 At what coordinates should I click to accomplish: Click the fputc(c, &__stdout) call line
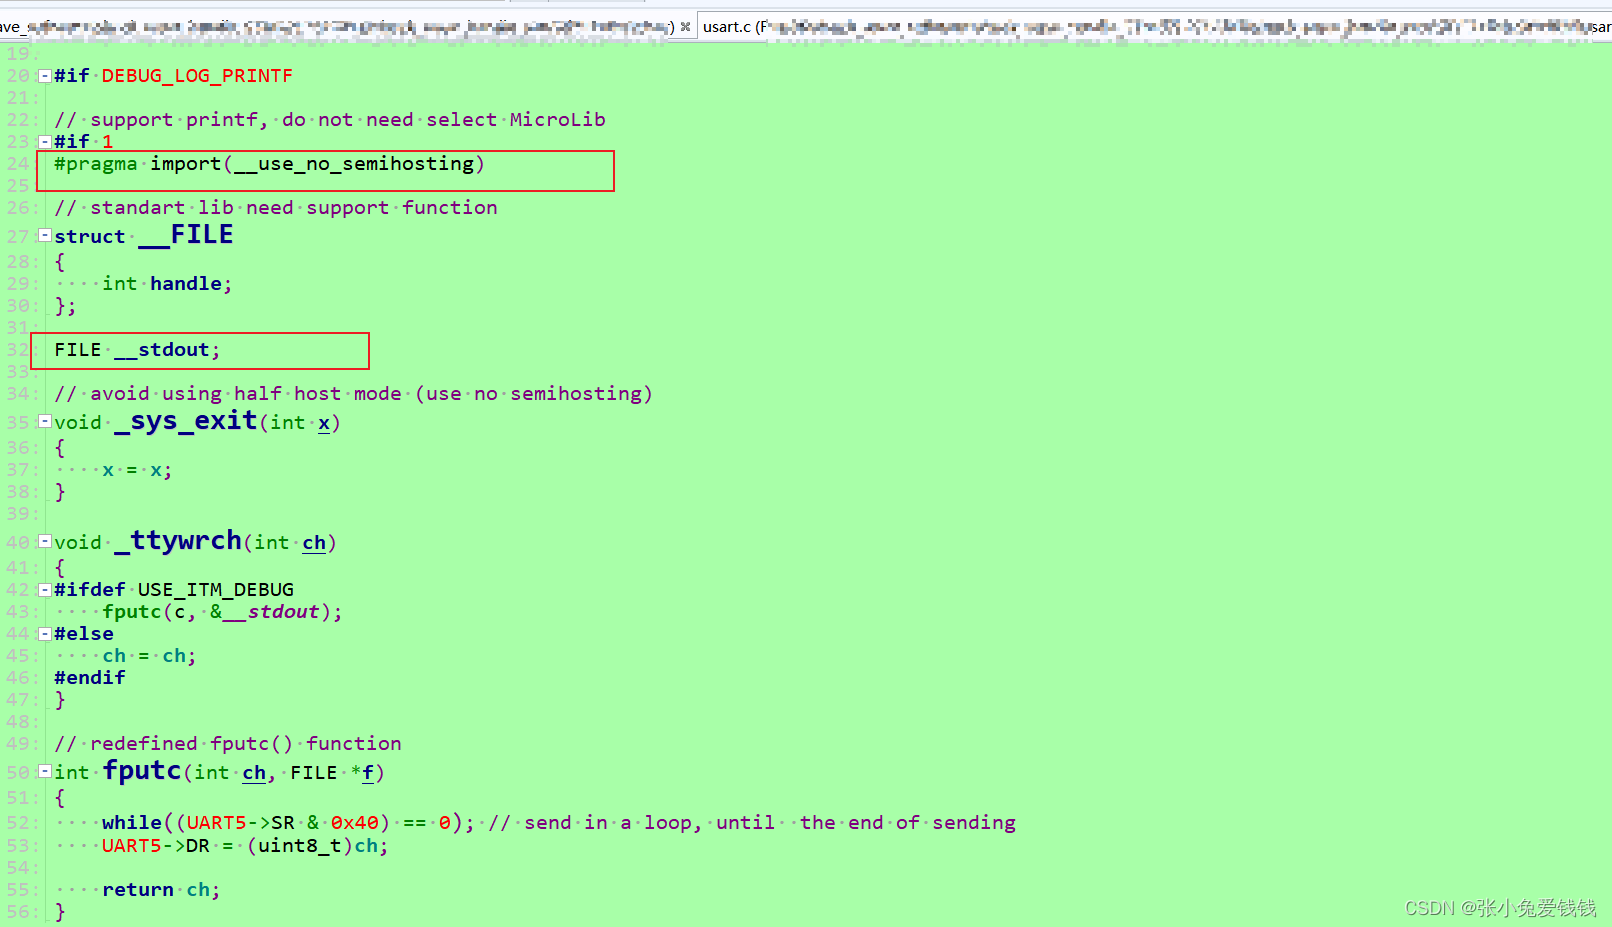(x=222, y=612)
